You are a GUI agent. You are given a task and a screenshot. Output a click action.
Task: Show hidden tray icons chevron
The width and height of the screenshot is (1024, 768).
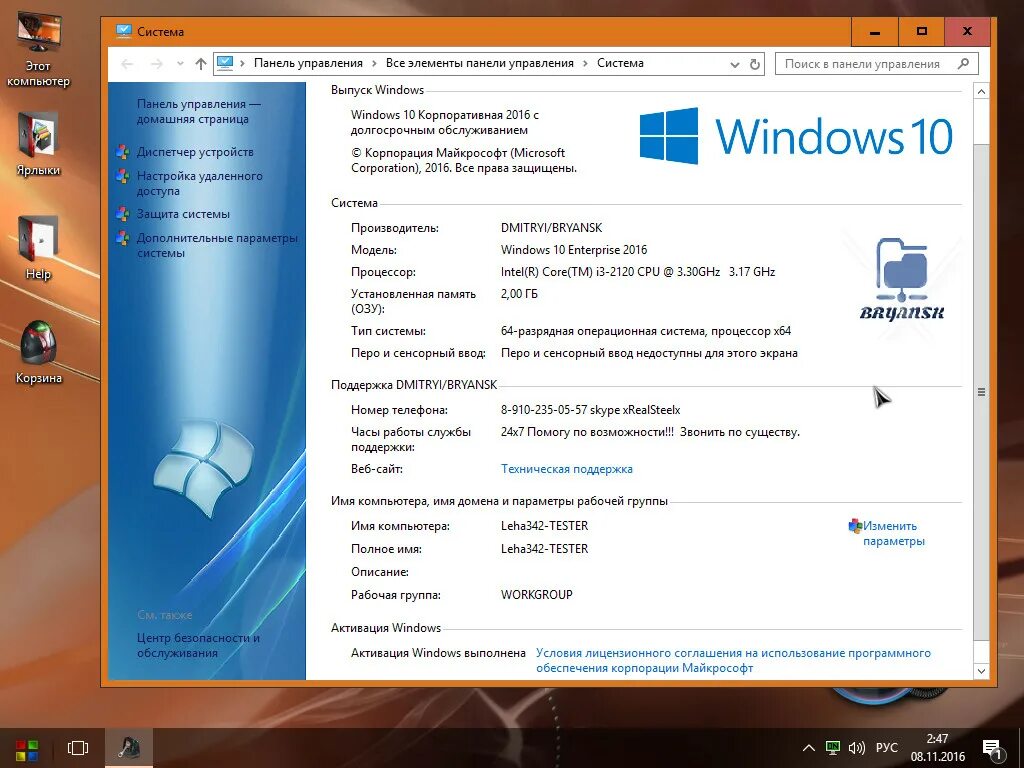[808, 748]
